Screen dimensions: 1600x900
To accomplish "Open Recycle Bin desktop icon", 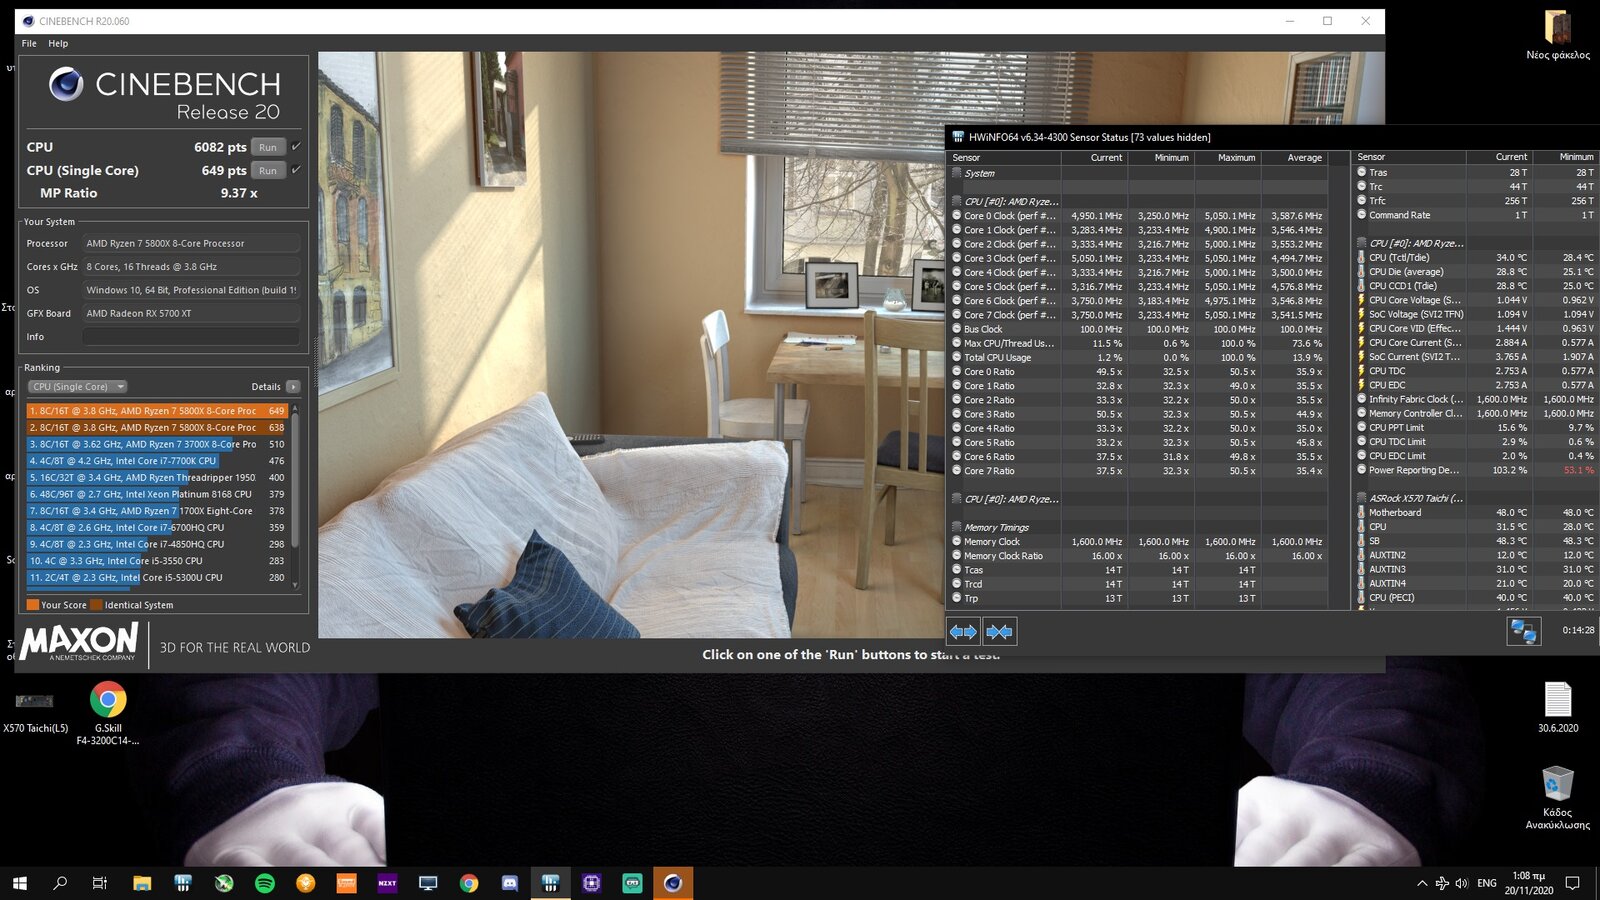I will tap(1557, 797).
